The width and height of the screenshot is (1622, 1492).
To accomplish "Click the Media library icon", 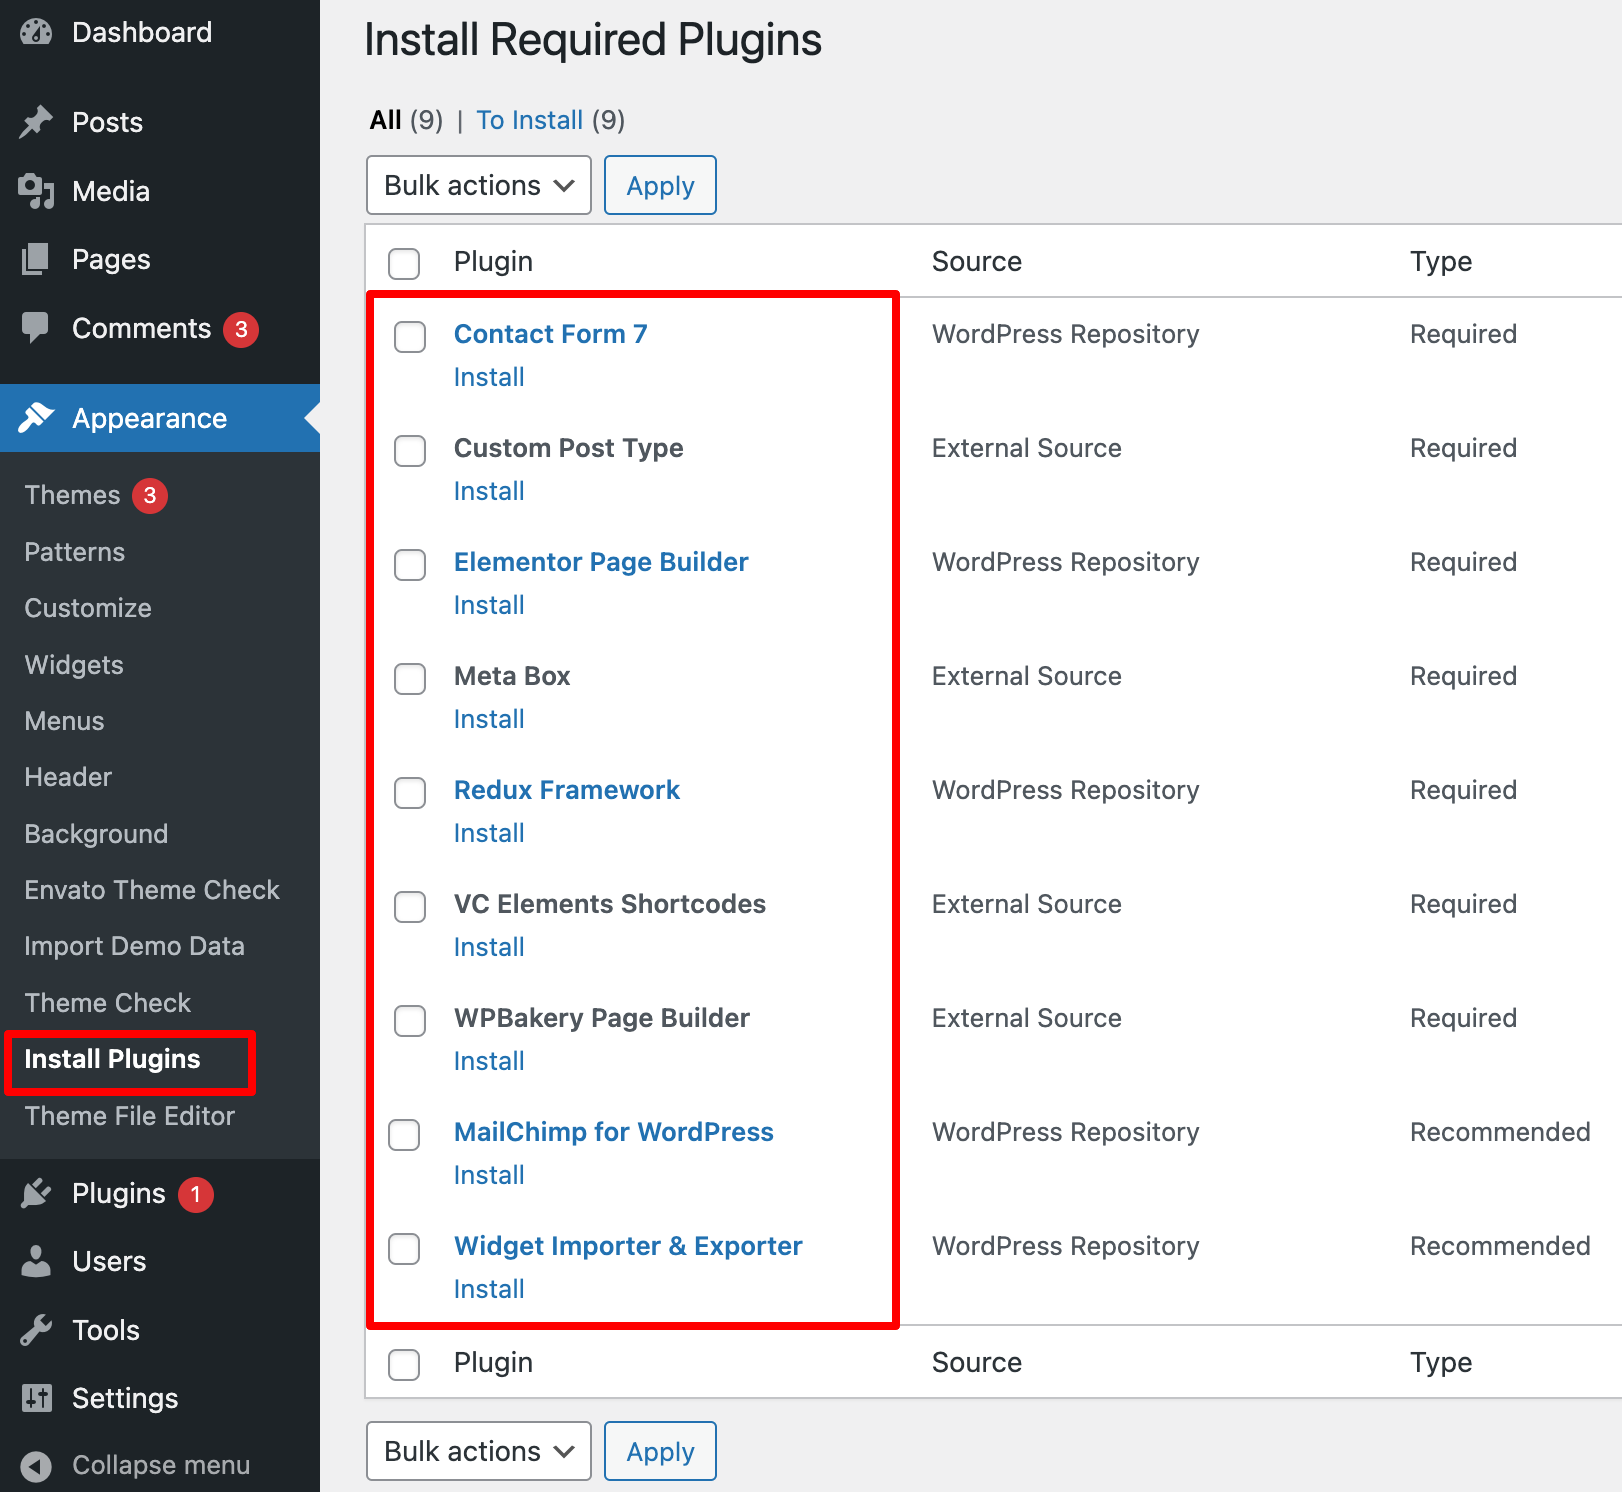I will [36, 191].
